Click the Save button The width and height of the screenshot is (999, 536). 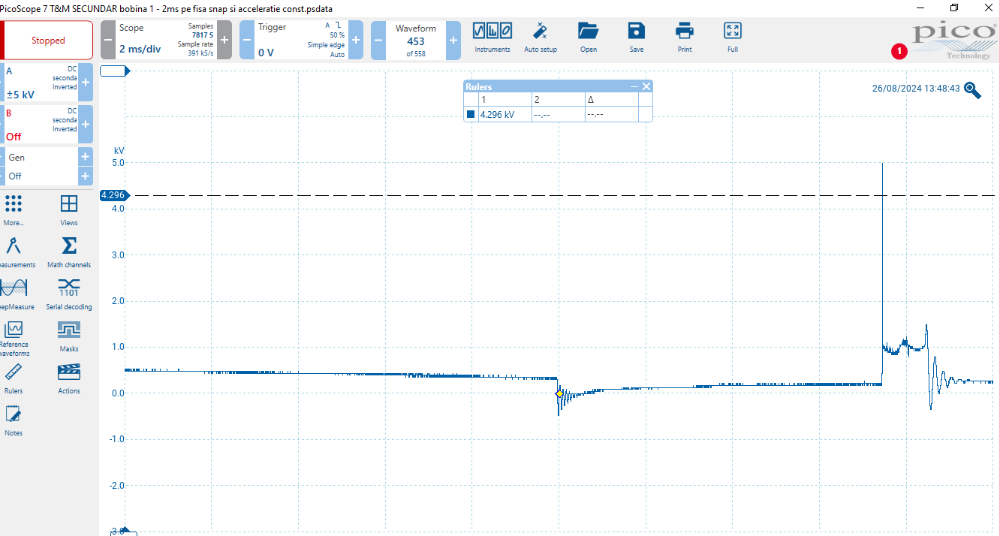pyautogui.click(x=636, y=38)
